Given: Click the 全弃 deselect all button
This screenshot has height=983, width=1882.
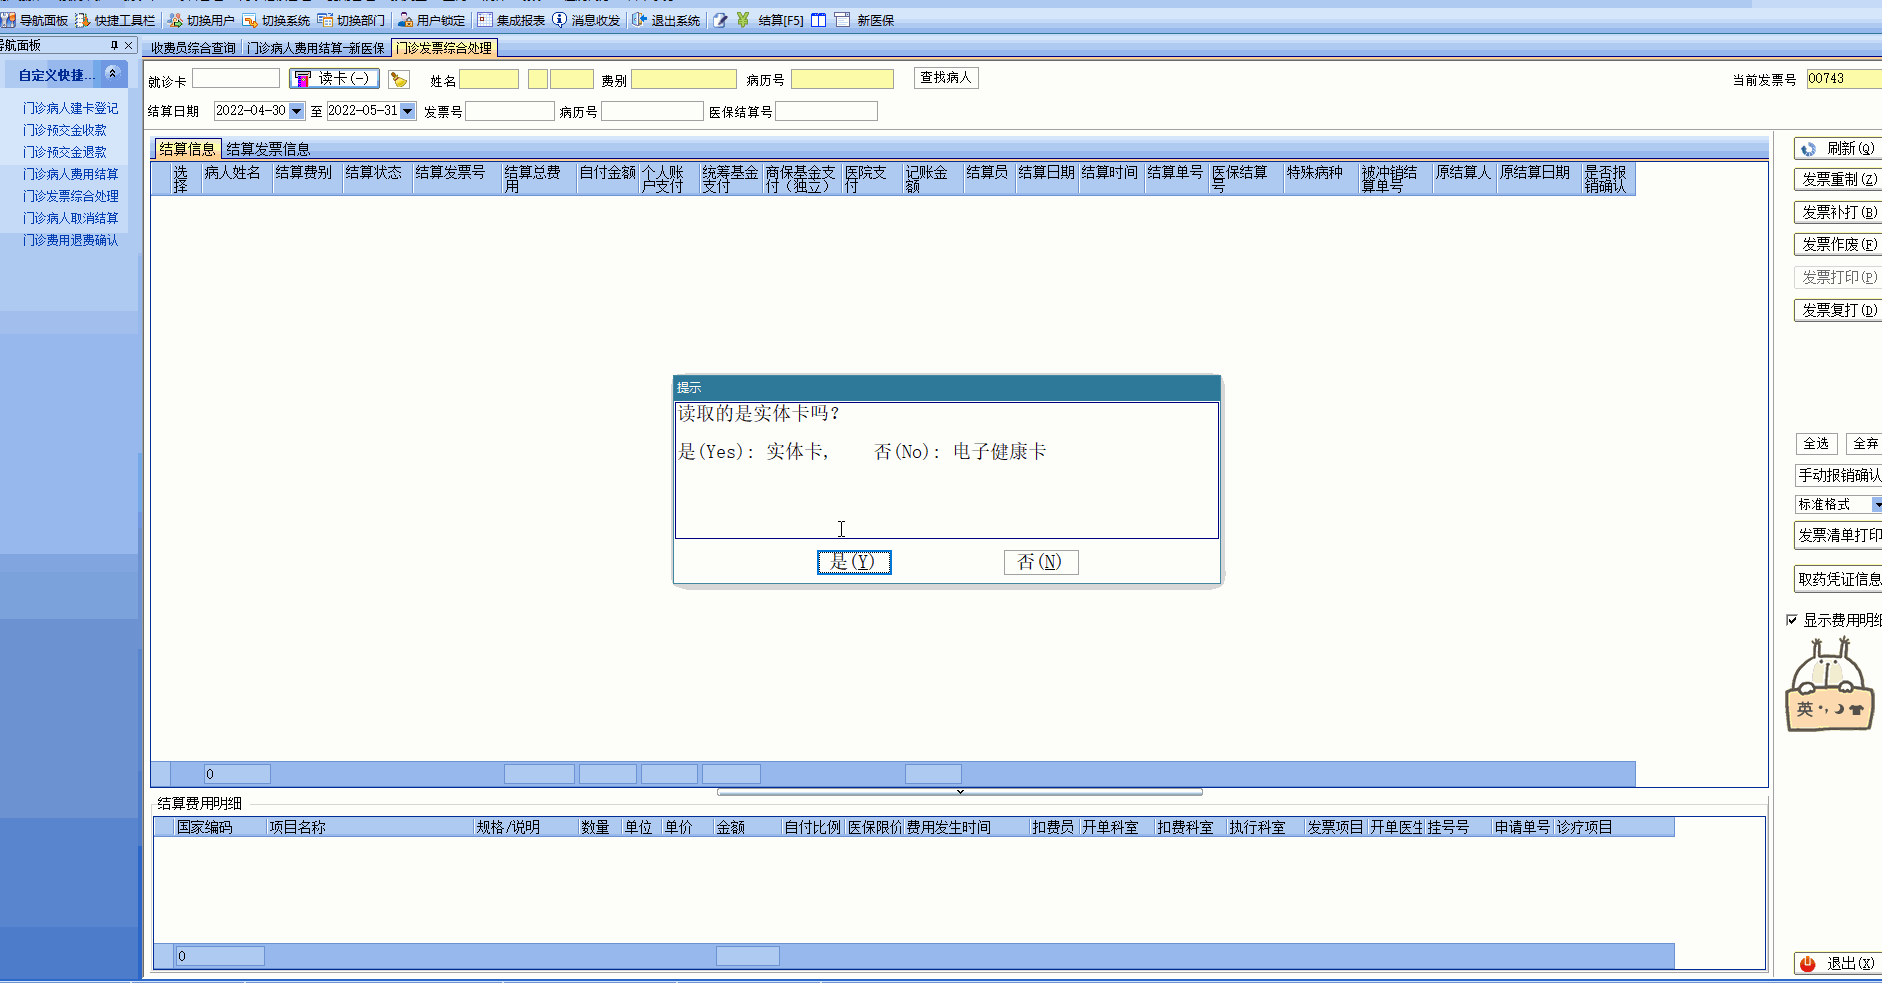Looking at the screenshot, I should click(x=1864, y=443).
